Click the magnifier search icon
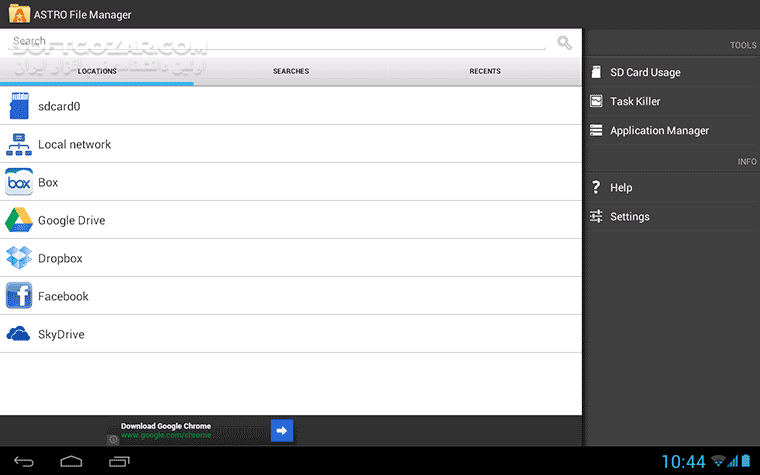Viewport: 760px width, 475px height. point(564,43)
